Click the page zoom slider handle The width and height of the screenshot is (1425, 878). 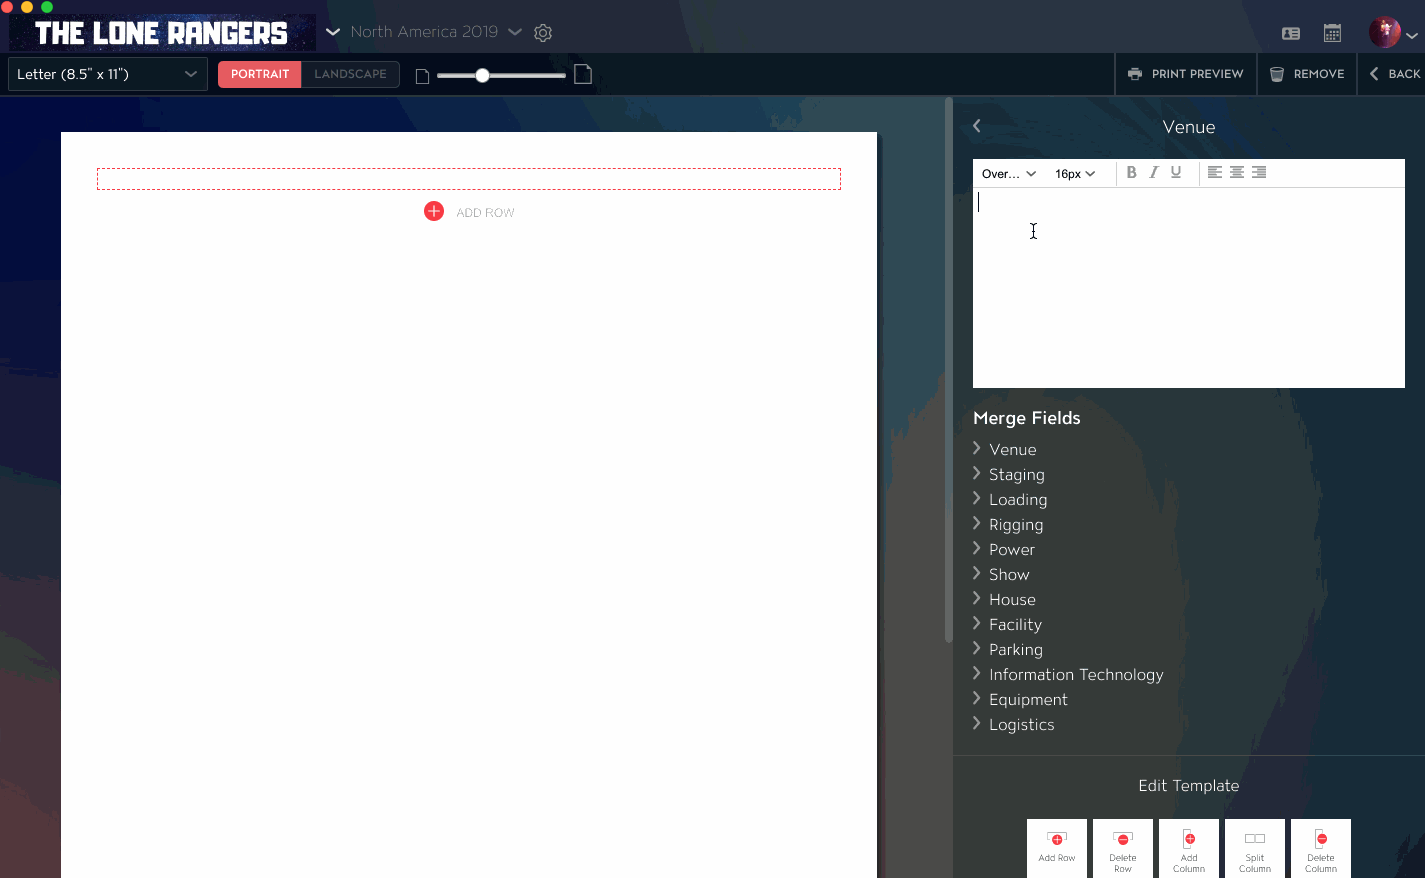482,75
